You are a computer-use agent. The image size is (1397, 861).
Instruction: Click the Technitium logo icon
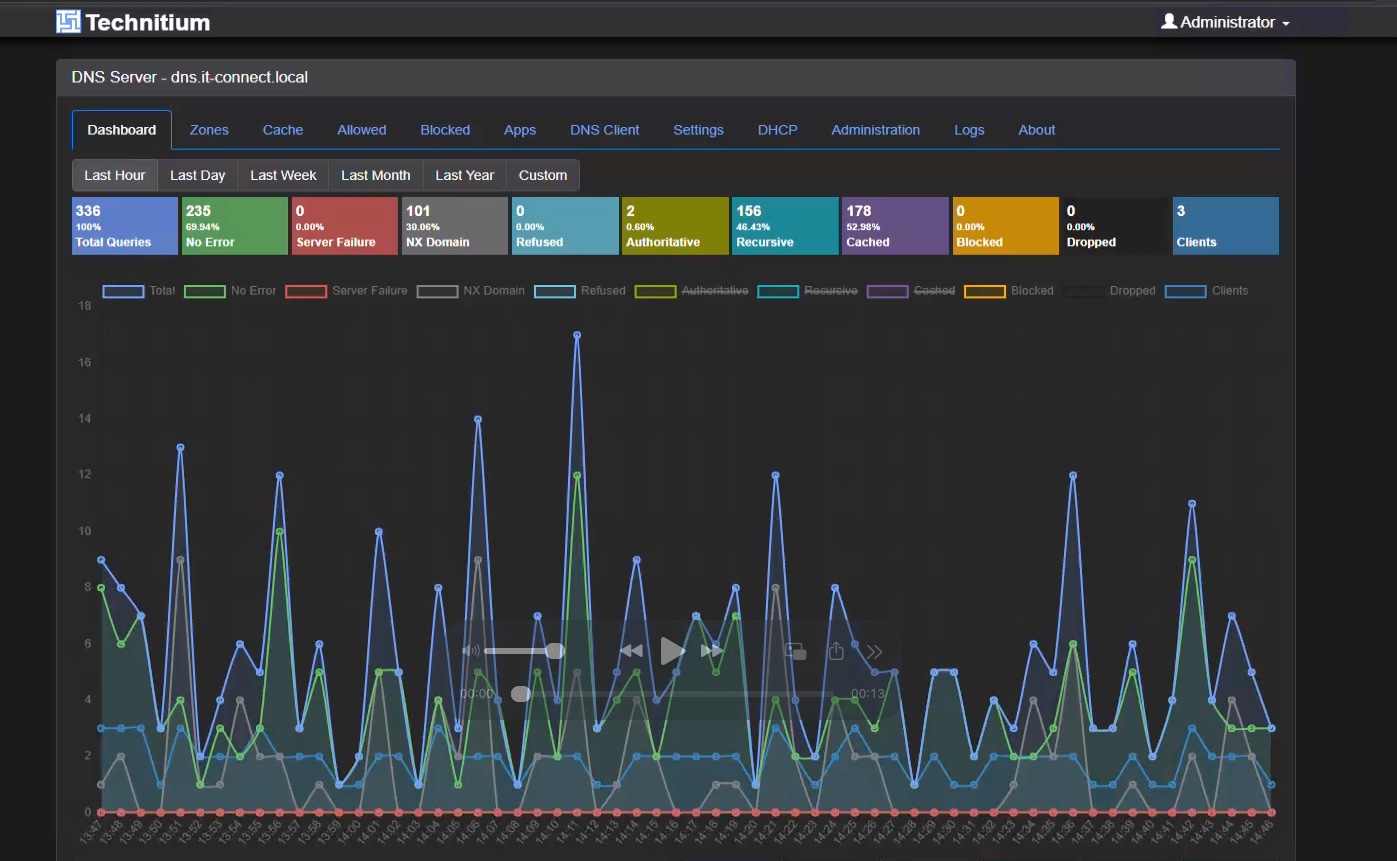click(68, 21)
